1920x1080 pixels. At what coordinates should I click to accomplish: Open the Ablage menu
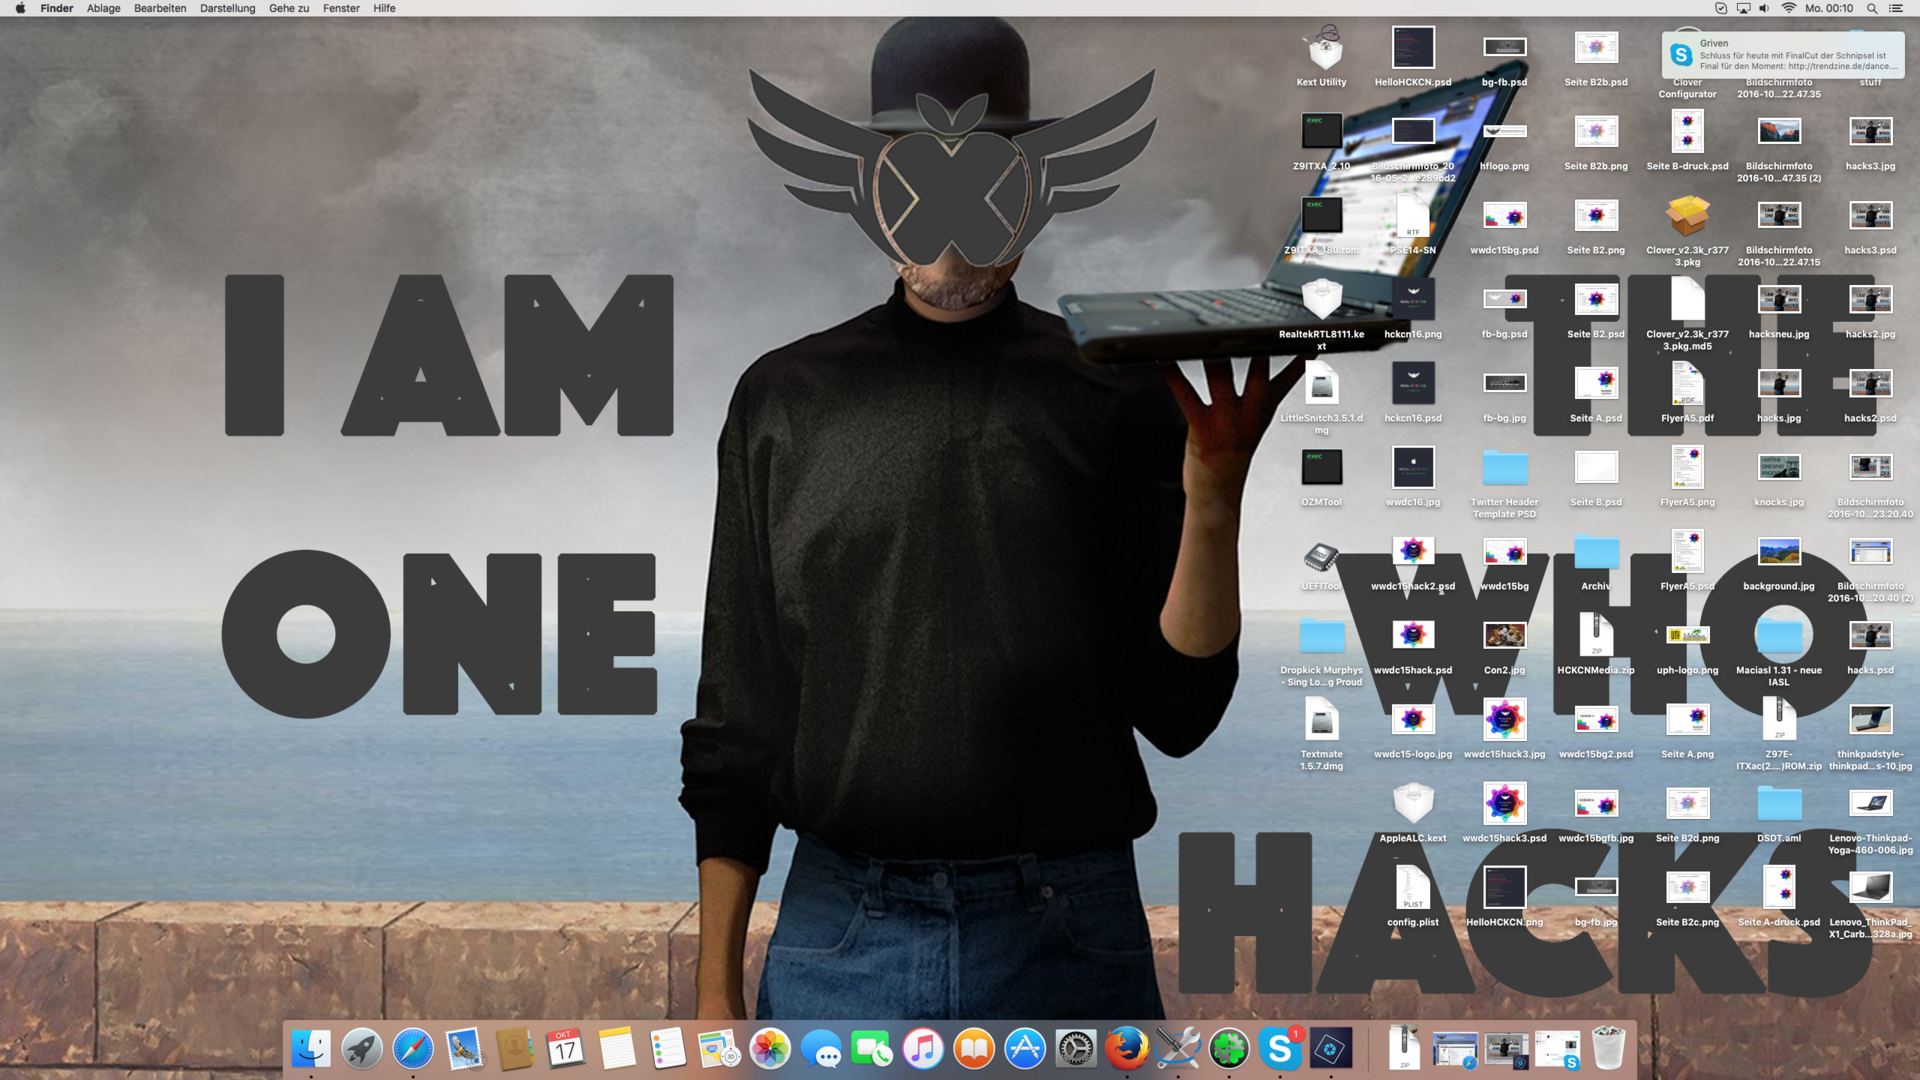[103, 8]
